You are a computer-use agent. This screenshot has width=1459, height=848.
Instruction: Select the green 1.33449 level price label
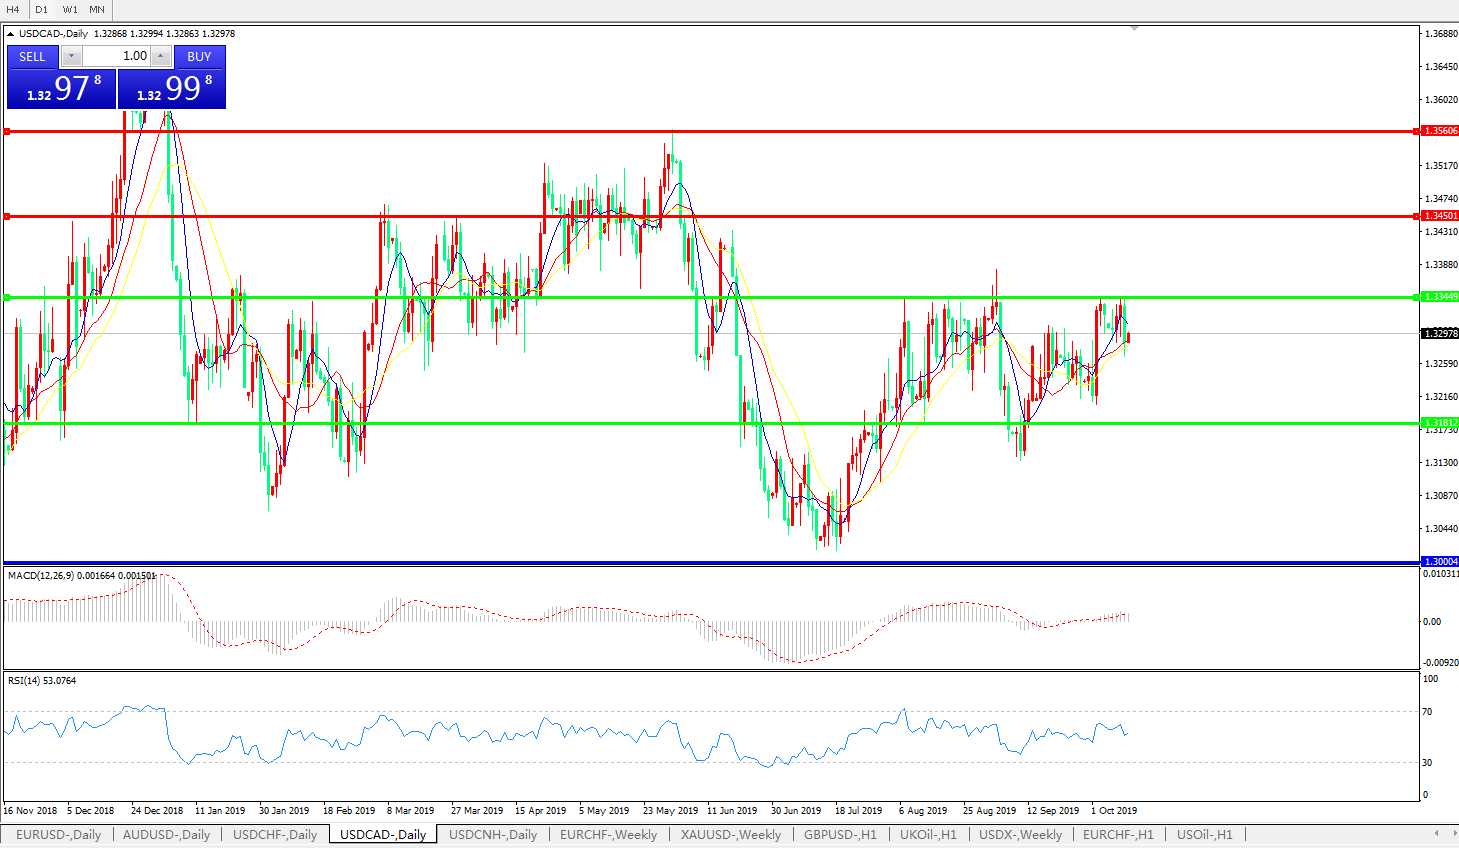point(1440,297)
